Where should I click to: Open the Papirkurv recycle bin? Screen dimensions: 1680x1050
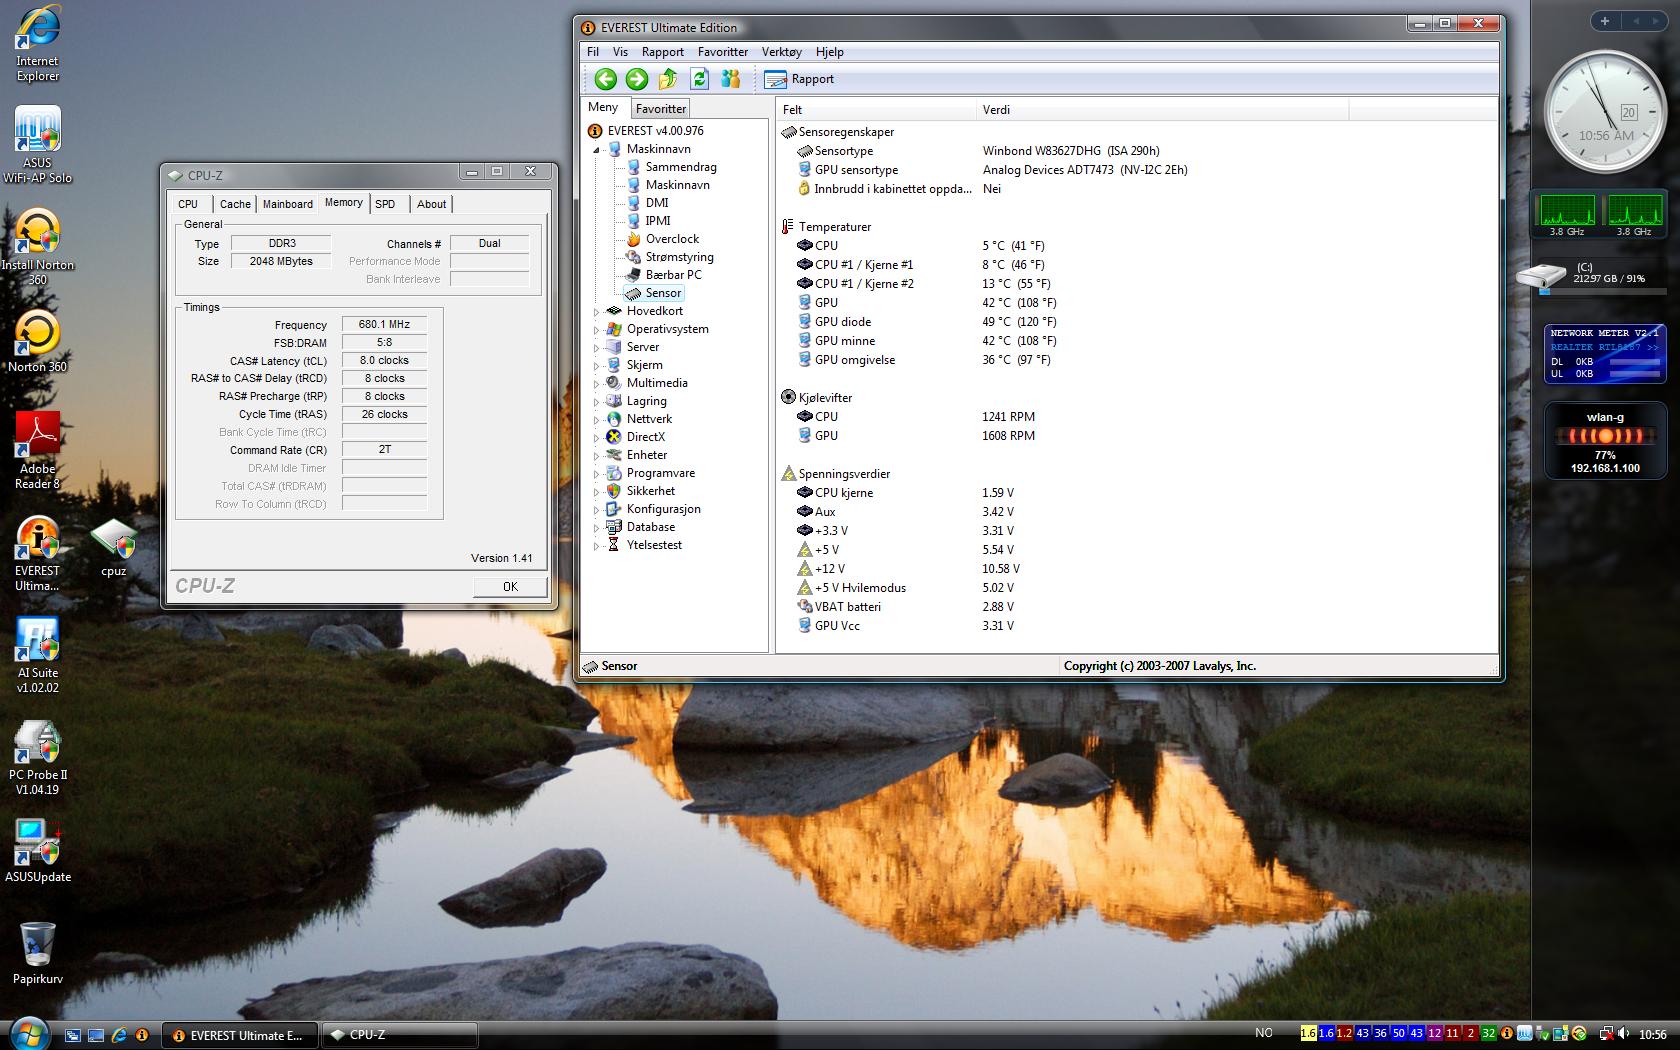click(x=37, y=953)
